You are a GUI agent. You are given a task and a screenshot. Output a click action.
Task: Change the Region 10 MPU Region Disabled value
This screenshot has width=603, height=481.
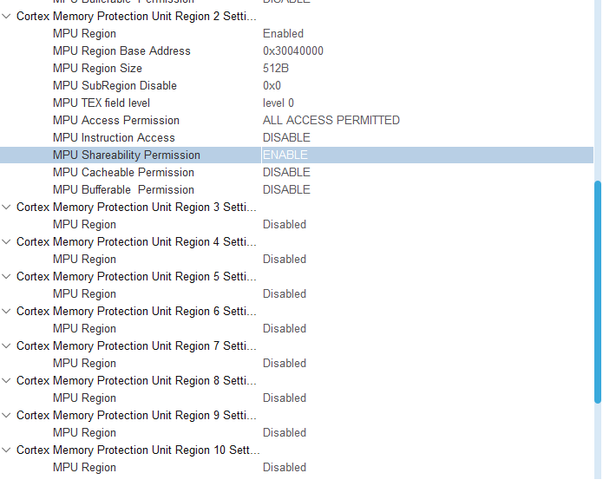[x=284, y=467]
